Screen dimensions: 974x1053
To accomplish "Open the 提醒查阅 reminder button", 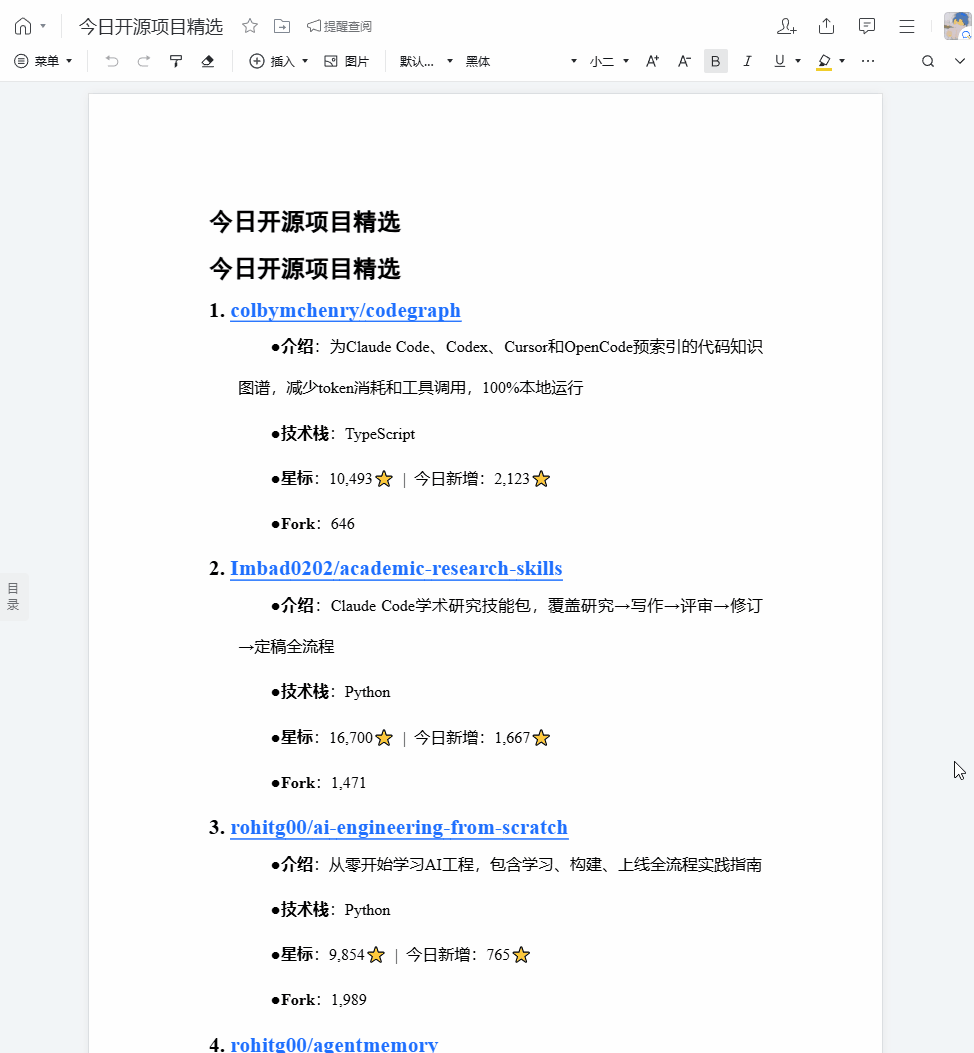I will click(339, 26).
